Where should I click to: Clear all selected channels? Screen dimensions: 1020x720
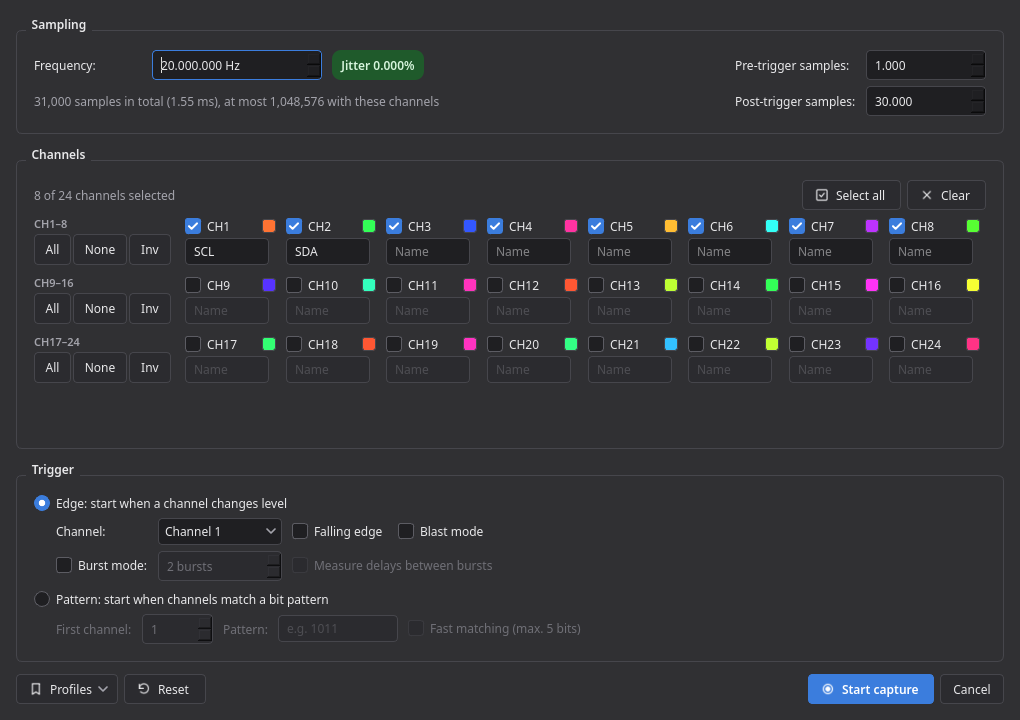[946, 195]
